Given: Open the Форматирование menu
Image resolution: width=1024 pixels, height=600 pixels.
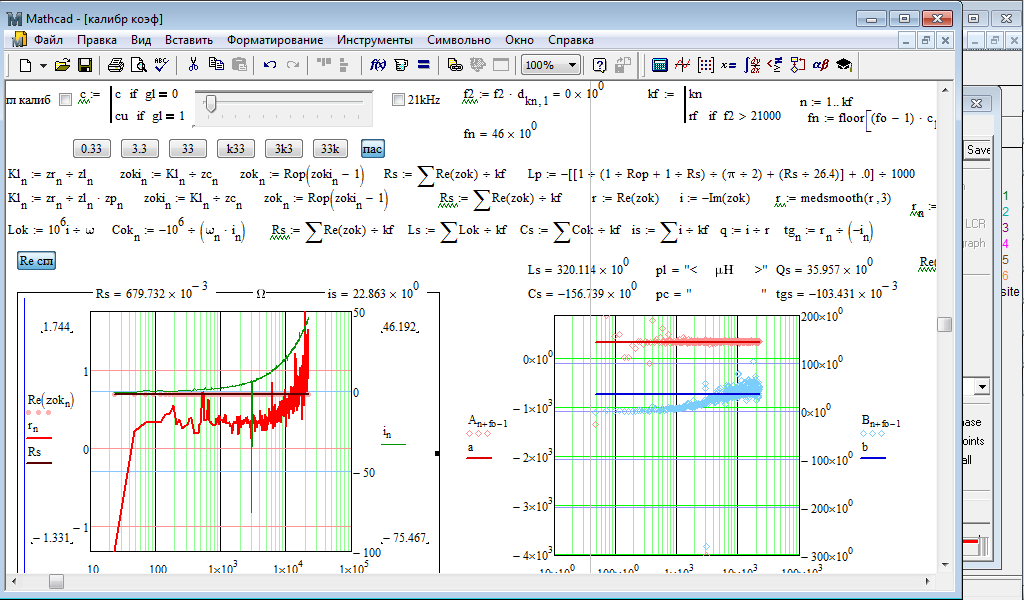Looking at the screenshot, I should [x=274, y=40].
